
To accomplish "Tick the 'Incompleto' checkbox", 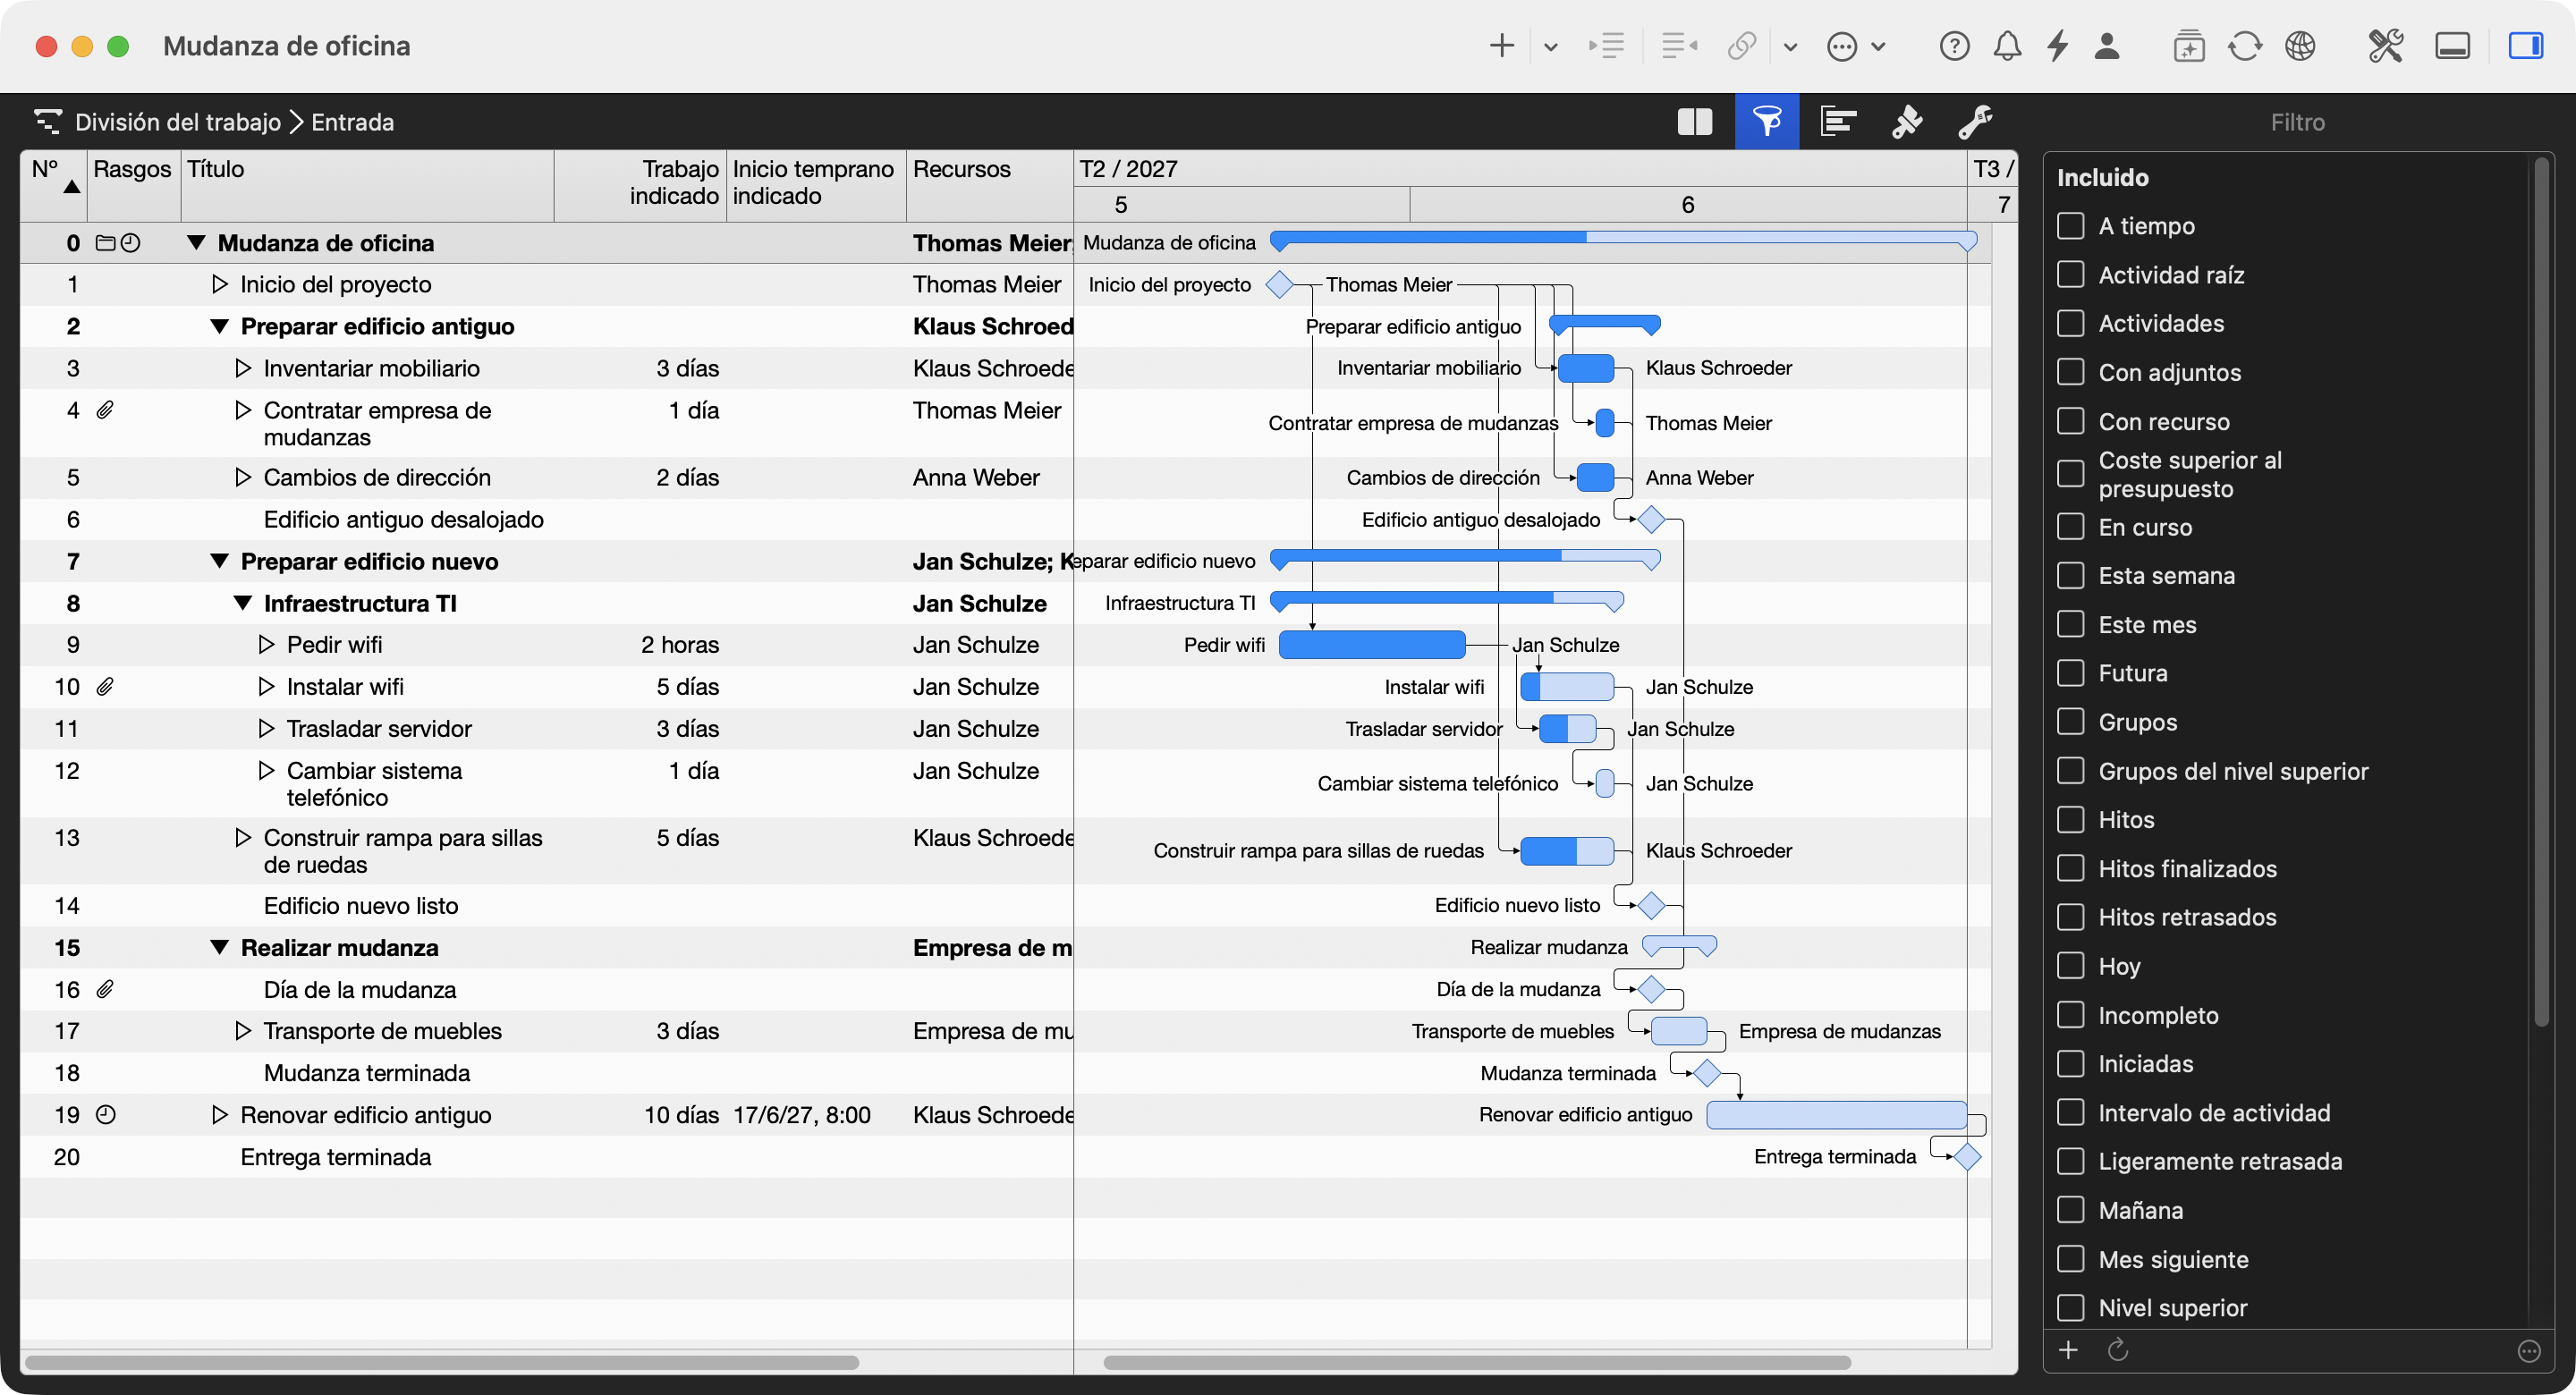I will [x=2070, y=1015].
